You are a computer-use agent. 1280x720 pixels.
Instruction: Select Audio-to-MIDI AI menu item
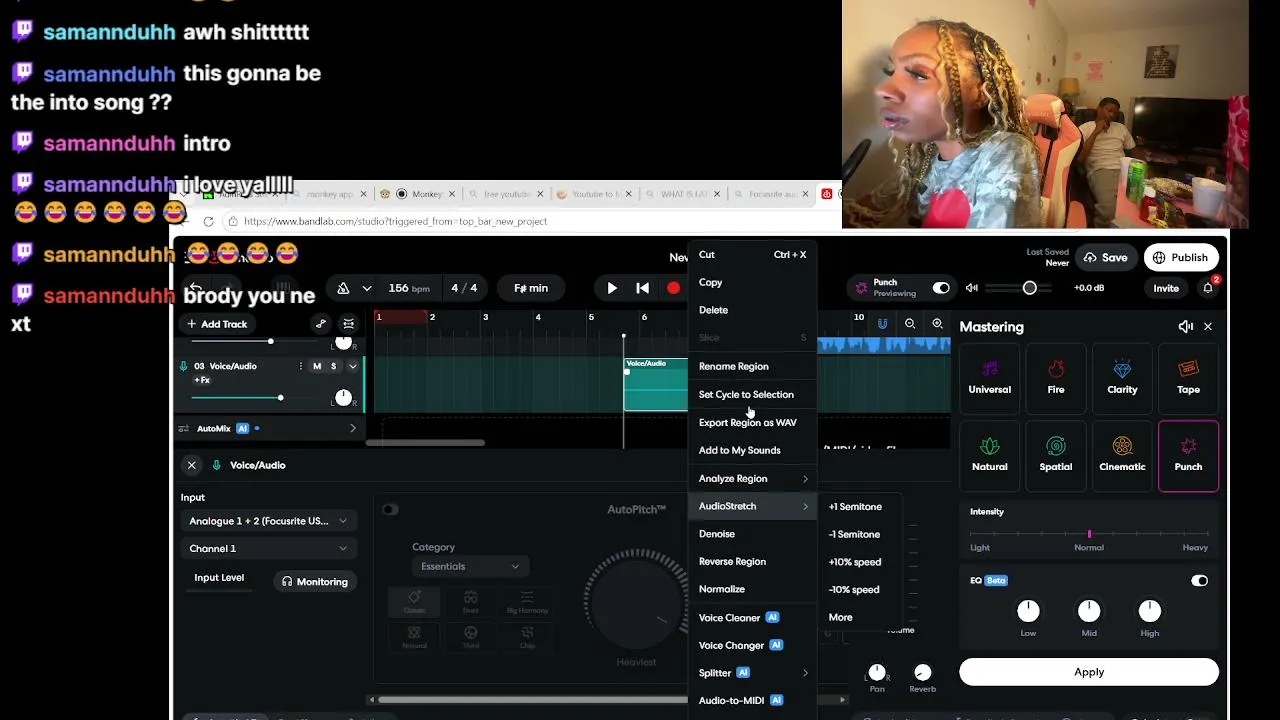(753, 700)
